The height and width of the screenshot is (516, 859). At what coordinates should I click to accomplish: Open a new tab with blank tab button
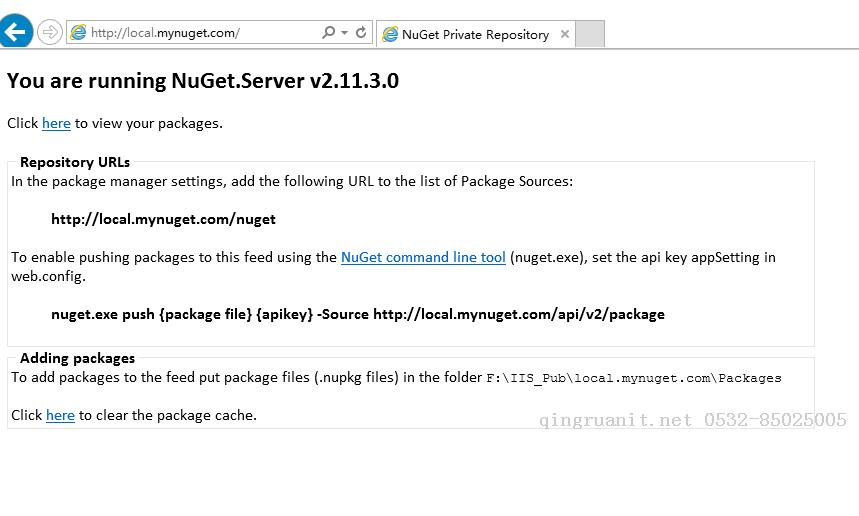coord(590,34)
